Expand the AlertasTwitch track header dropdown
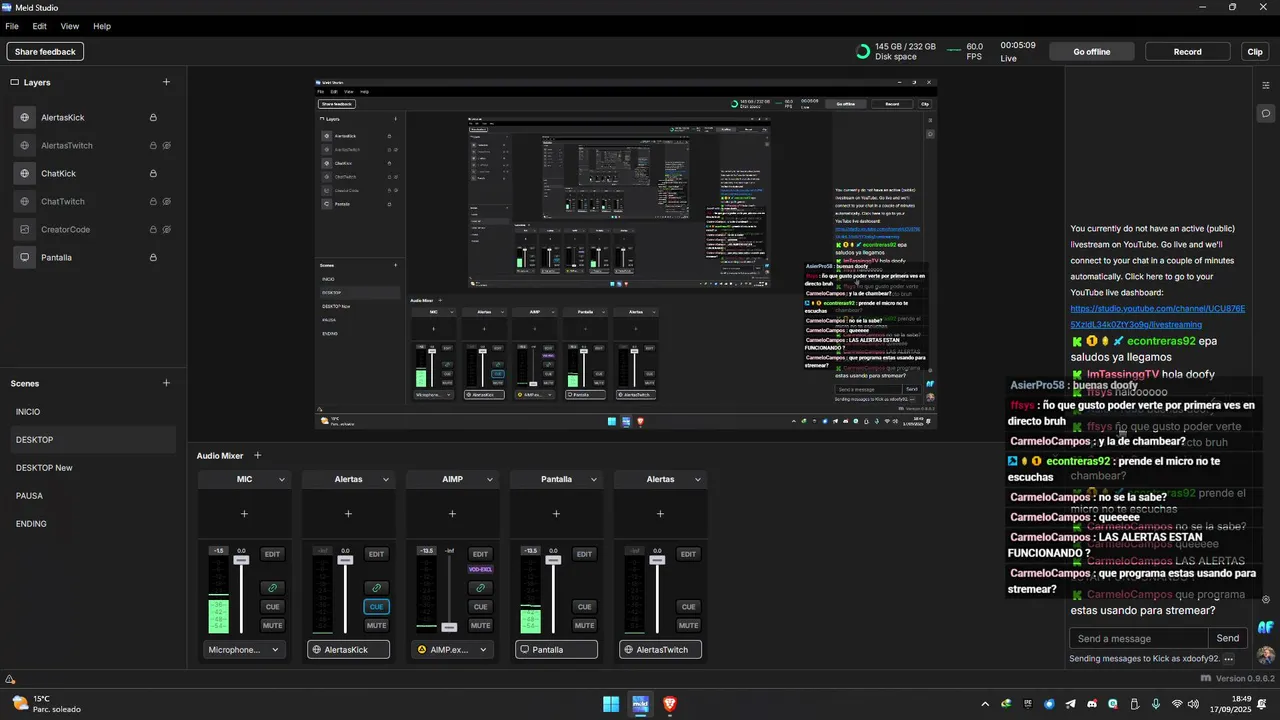This screenshot has width=1280, height=720. click(698, 480)
